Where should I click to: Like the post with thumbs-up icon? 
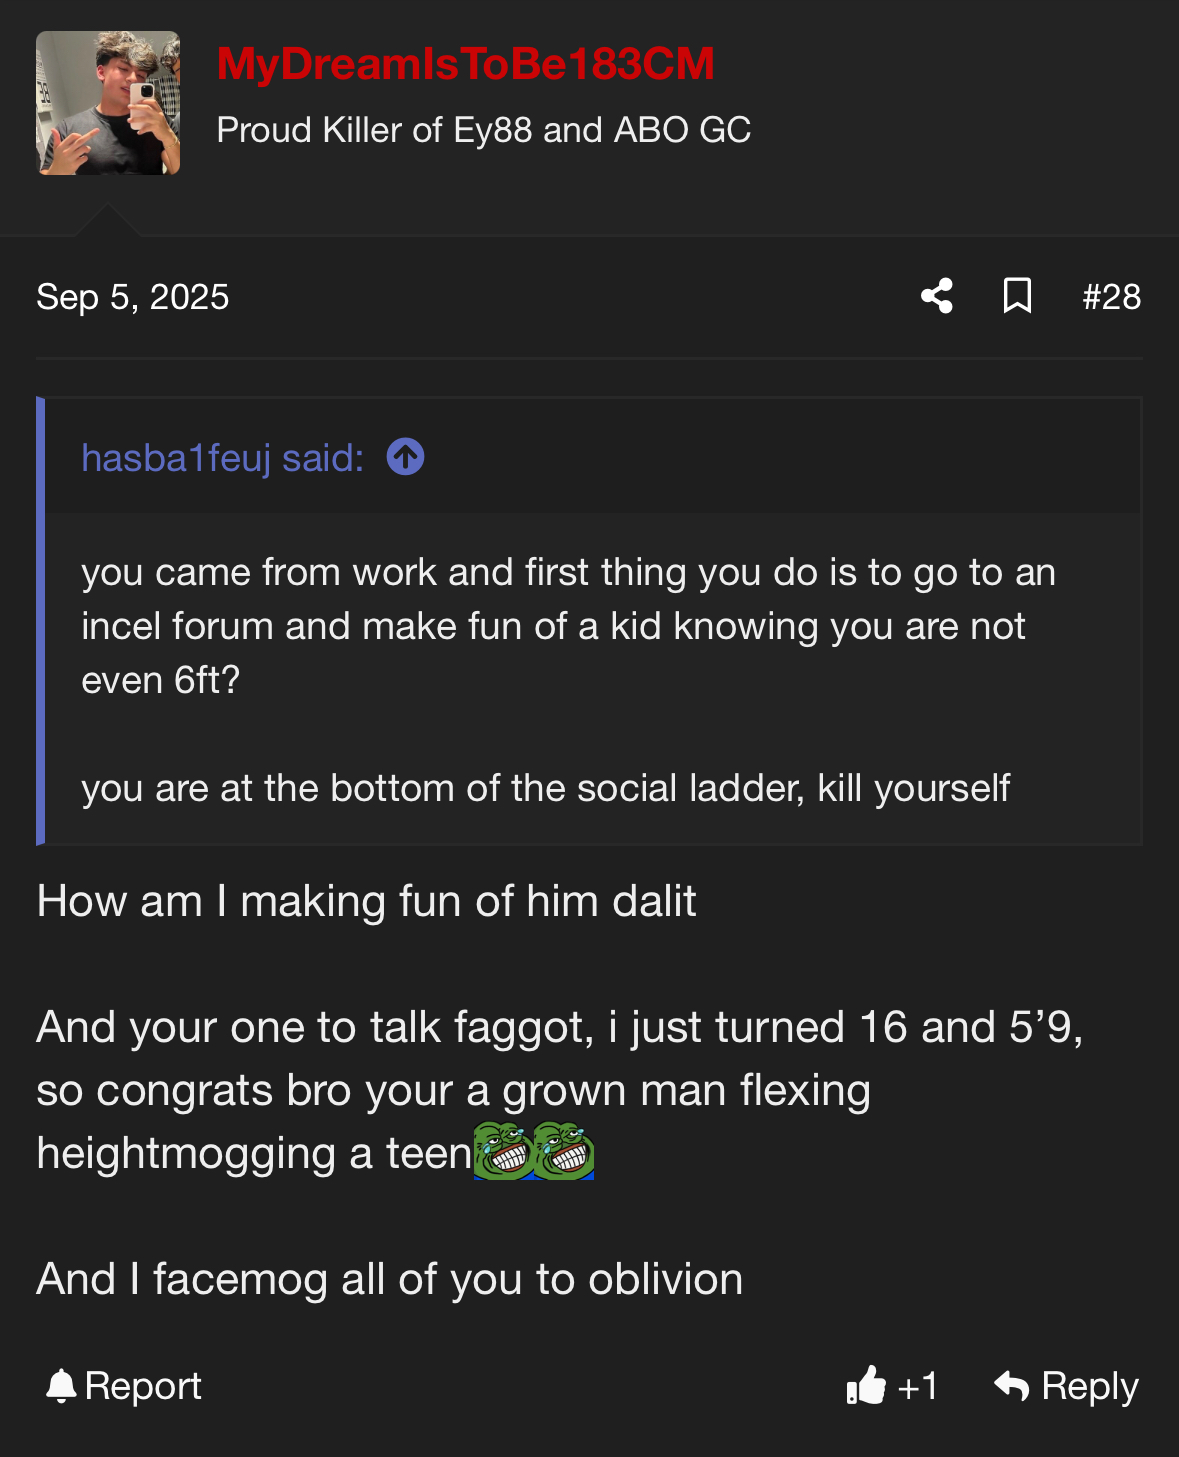[x=866, y=1386]
